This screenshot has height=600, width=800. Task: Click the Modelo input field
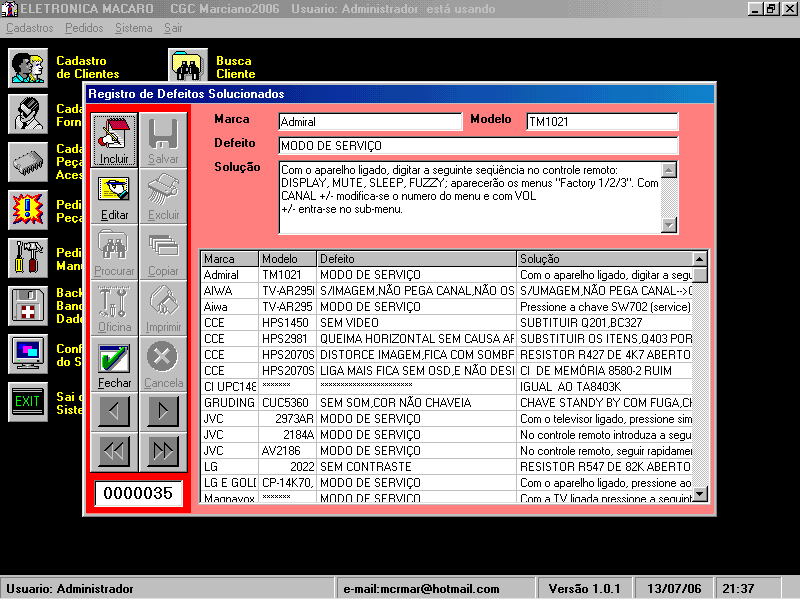[x=602, y=121]
